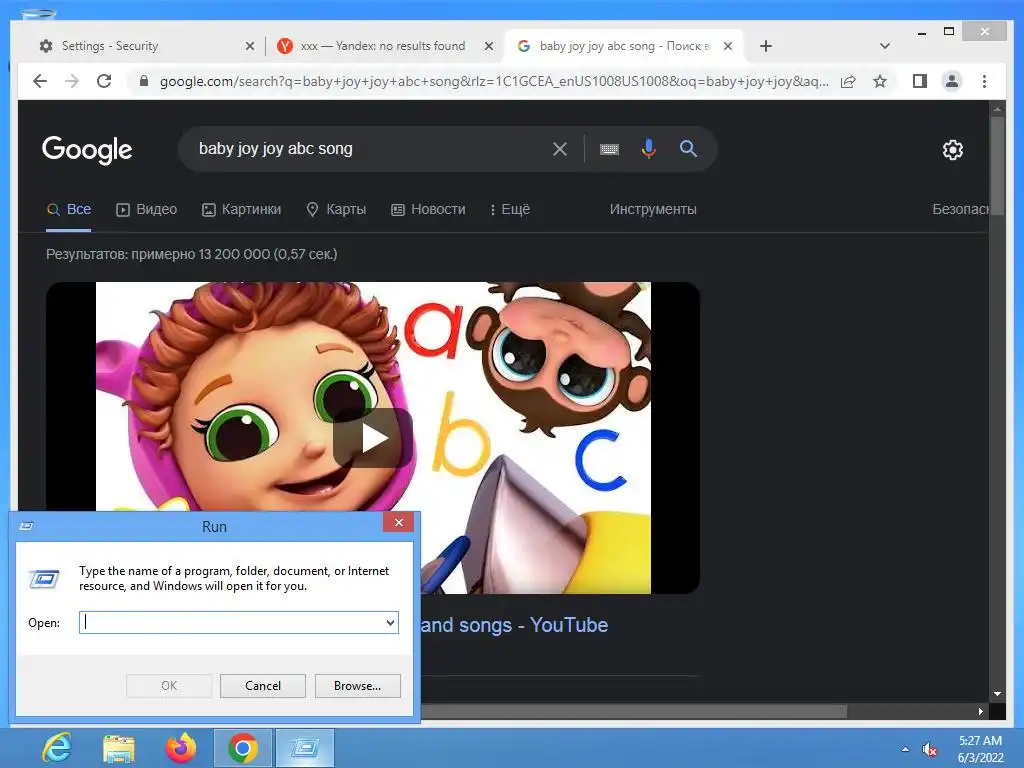The image size is (1024, 768).
Task: Focus the Google search box text
Action: pos(276,149)
